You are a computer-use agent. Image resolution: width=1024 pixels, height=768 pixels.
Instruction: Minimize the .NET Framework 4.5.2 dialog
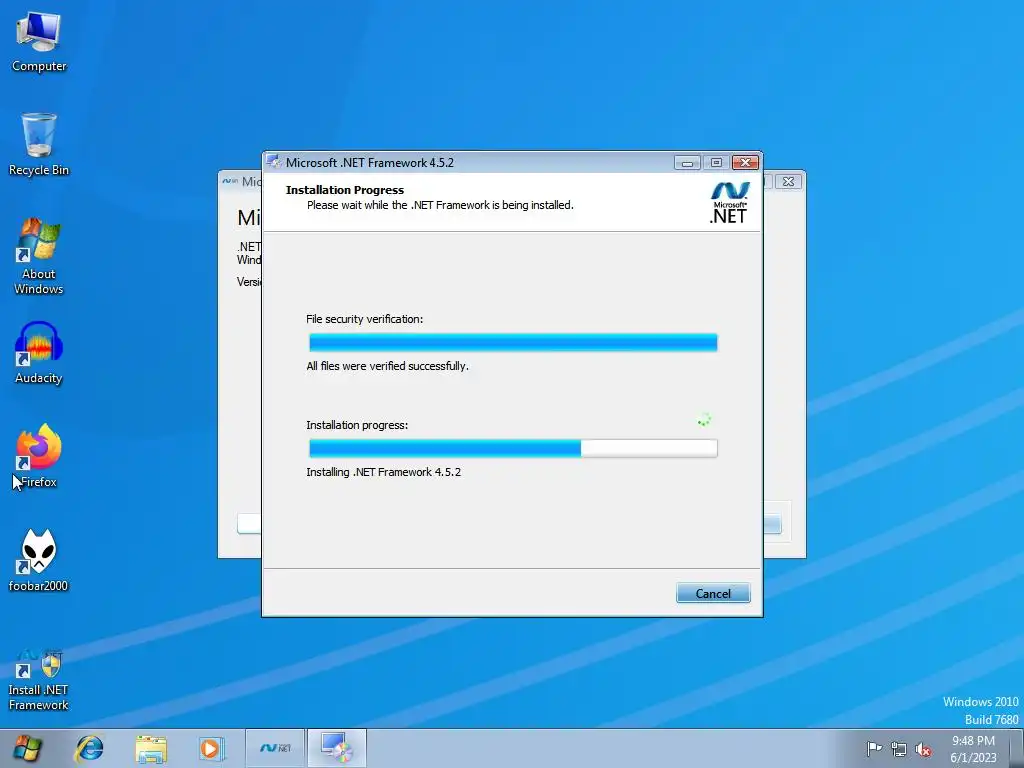tap(687, 163)
